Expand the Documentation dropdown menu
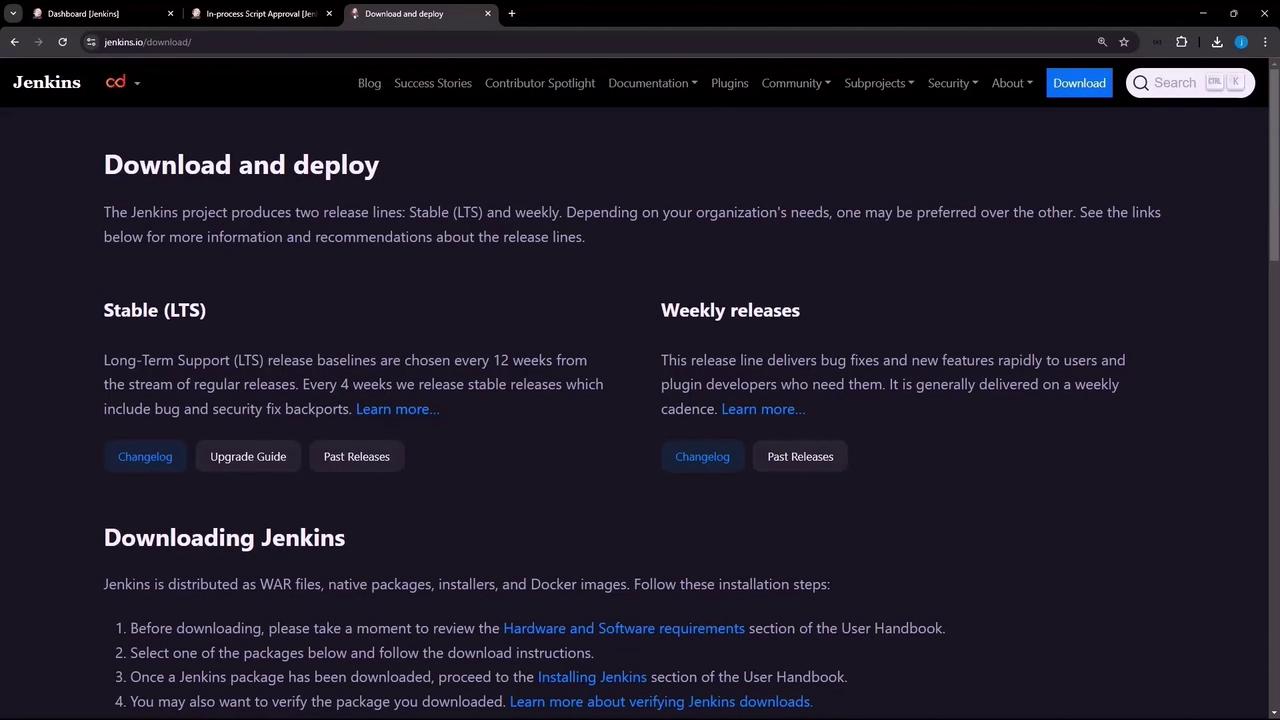 pos(653,83)
